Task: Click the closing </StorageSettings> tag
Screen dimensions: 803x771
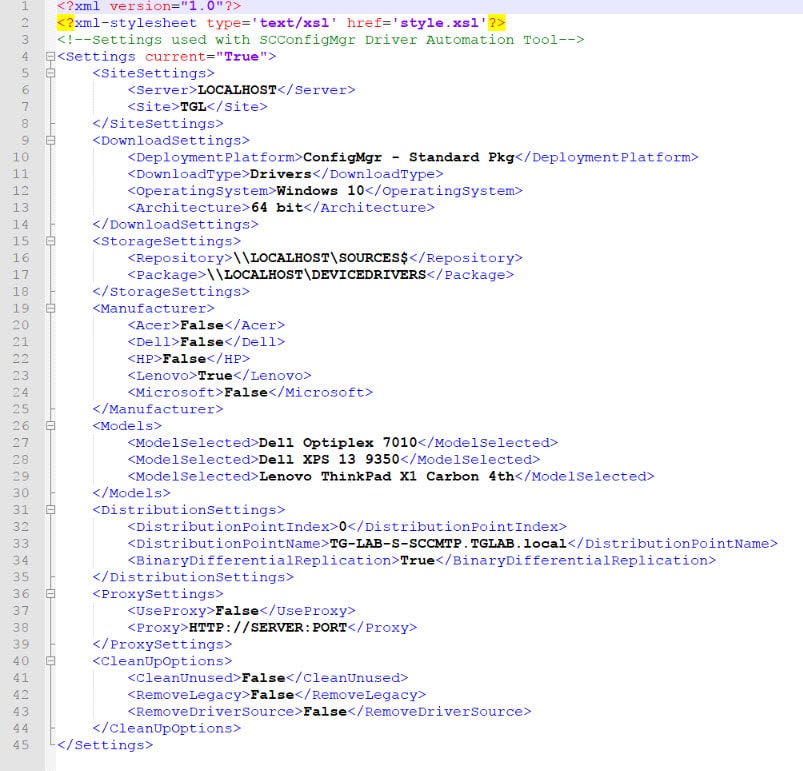Action: [x=171, y=292]
